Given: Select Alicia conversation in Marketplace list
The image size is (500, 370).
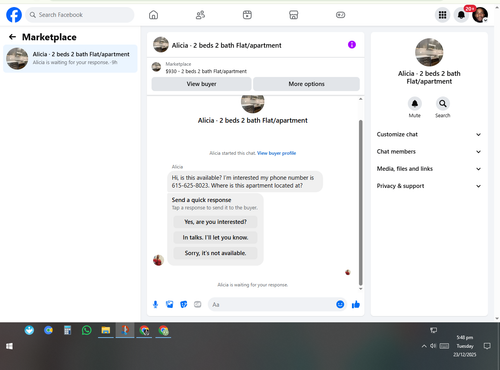Looking at the screenshot, I should [x=70, y=59].
